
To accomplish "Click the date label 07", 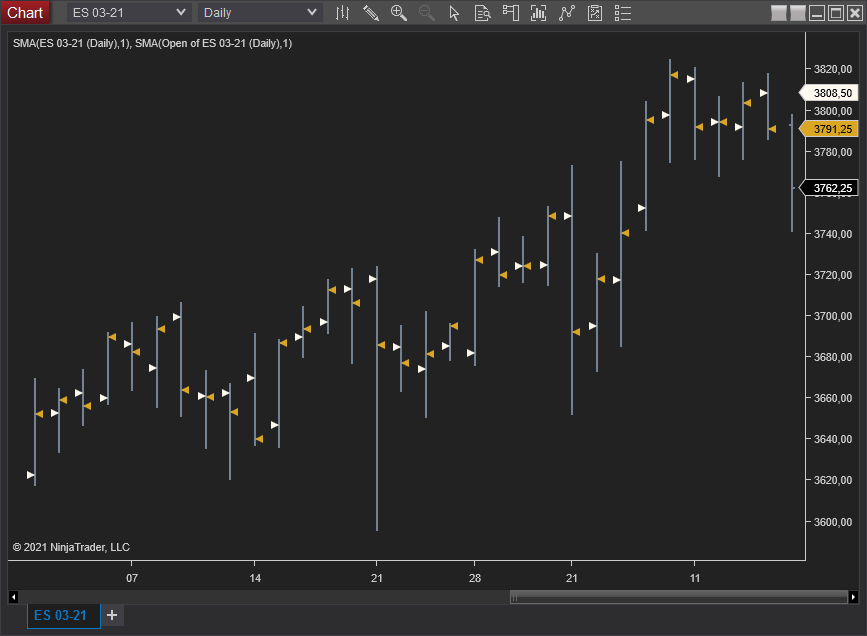I will [x=132, y=578].
